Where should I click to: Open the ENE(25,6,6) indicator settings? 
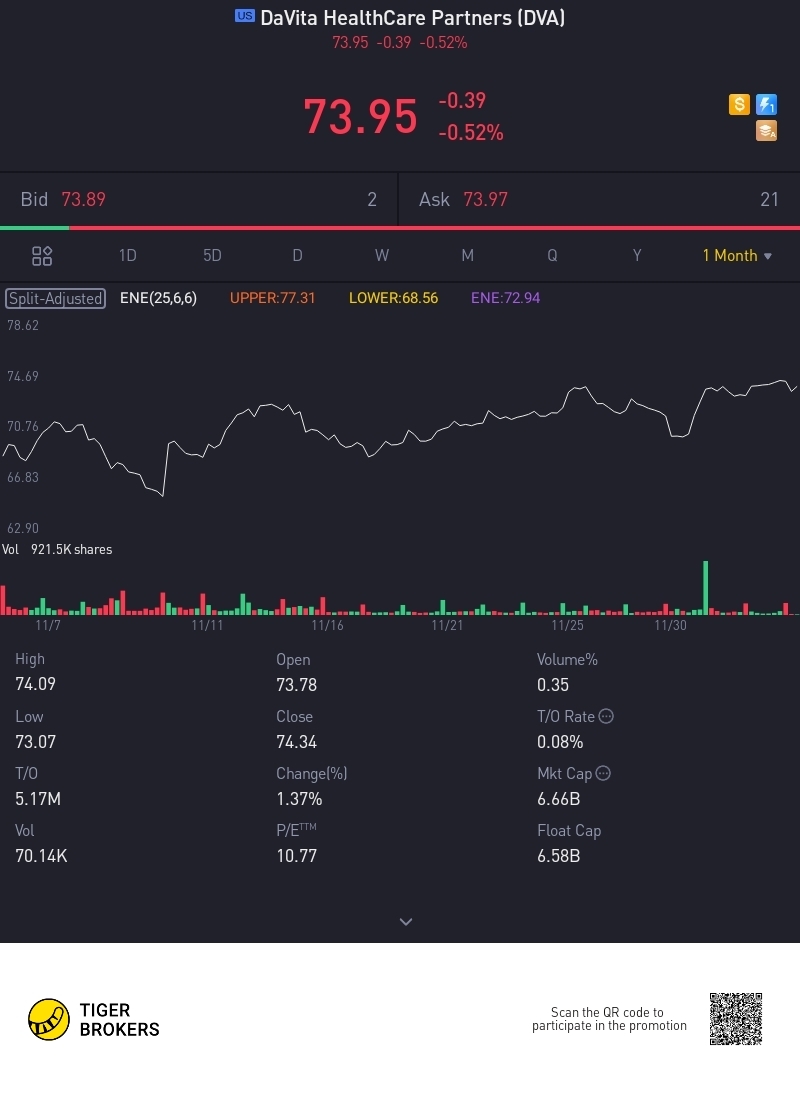pyautogui.click(x=158, y=298)
